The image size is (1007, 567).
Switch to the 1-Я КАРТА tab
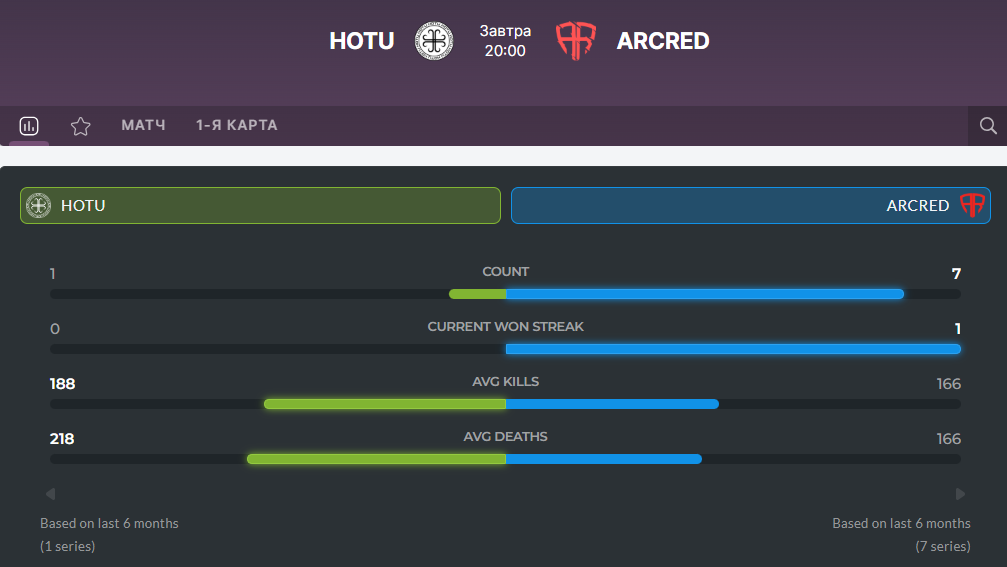236,125
